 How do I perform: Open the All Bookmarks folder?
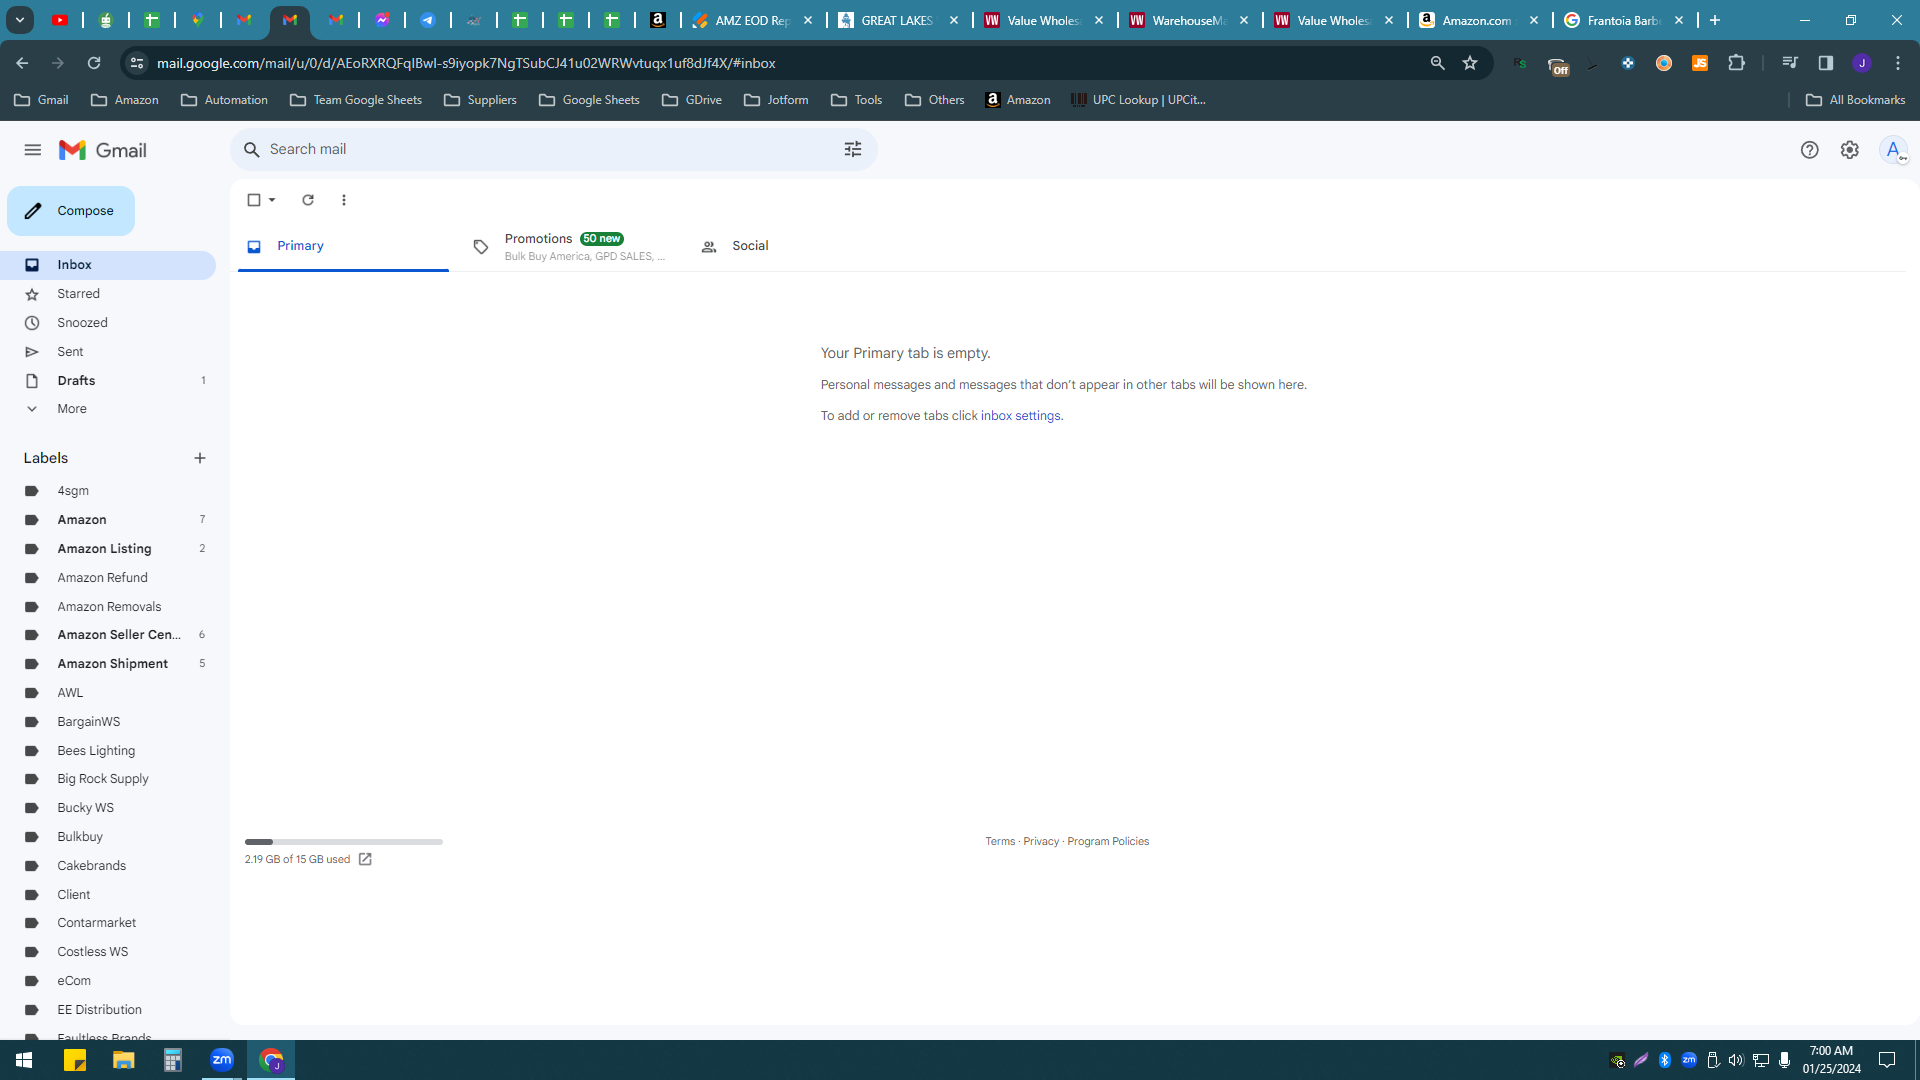(1856, 100)
